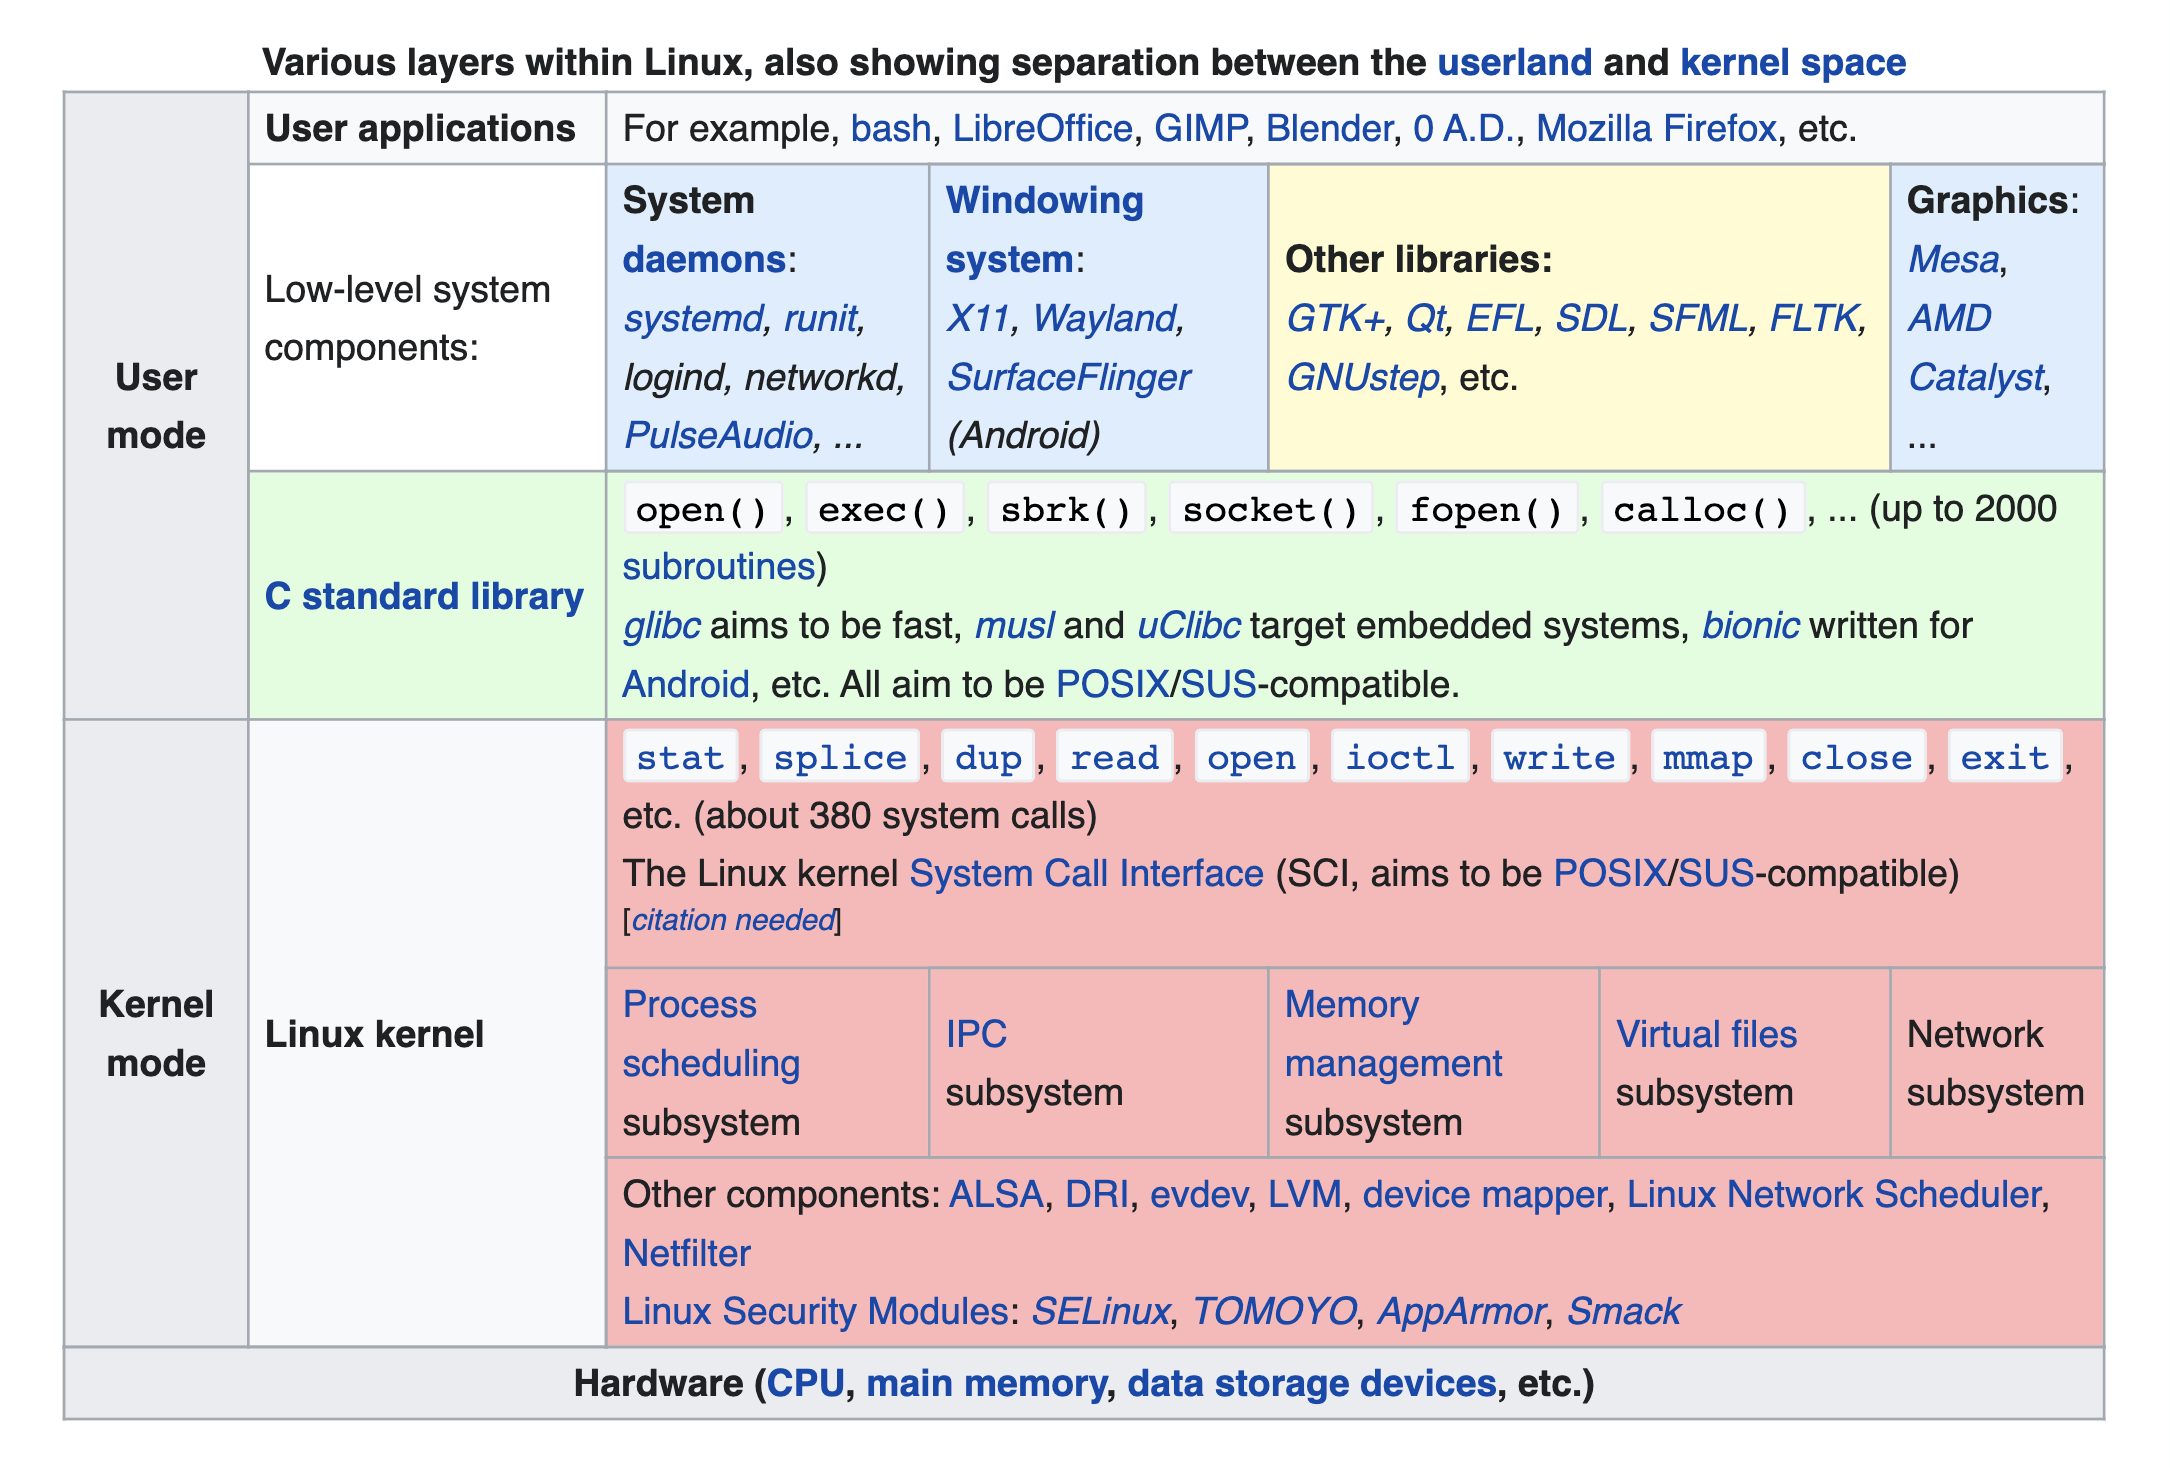Open the SELinux link
The width and height of the screenshot is (2170, 1468).
point(1100,1311)
